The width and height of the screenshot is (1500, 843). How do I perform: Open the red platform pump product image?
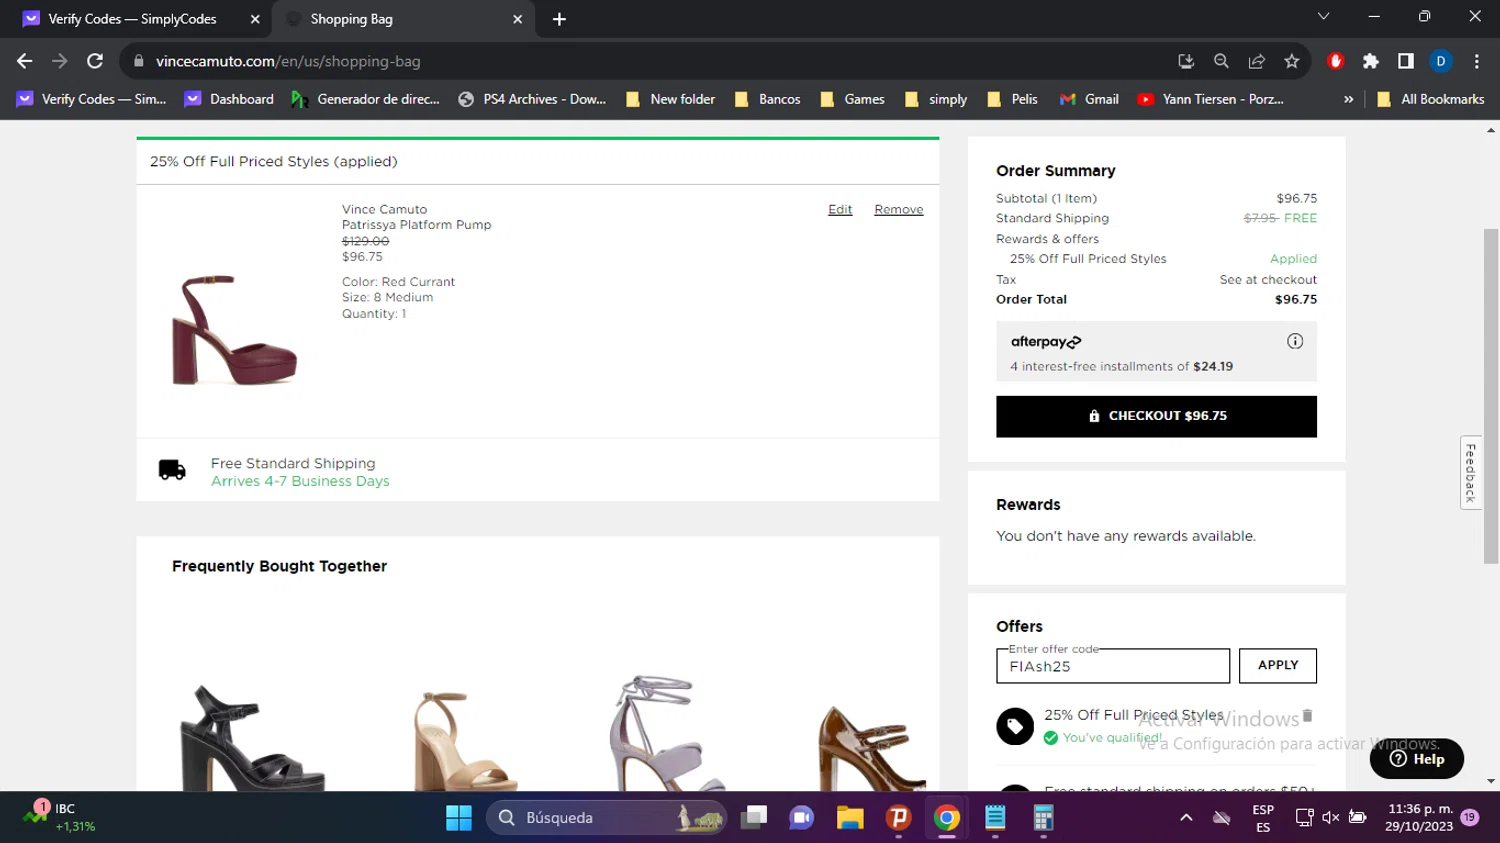(x=235, y=330)
